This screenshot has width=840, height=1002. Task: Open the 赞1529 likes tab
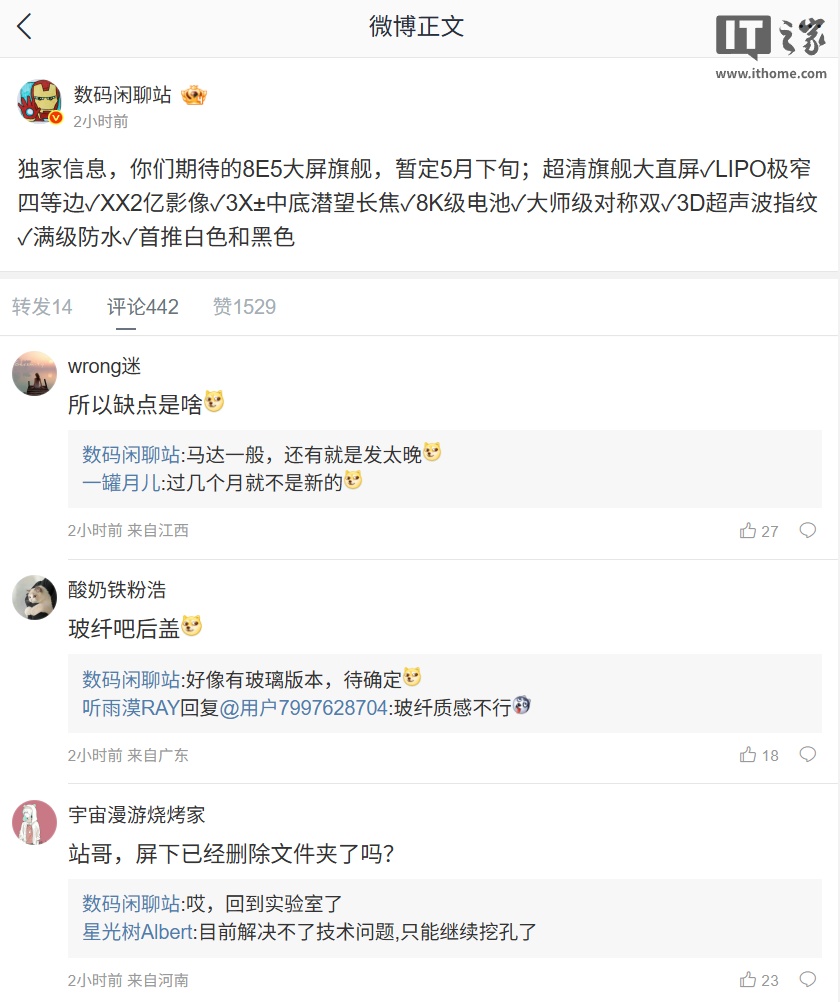point(244,307)
